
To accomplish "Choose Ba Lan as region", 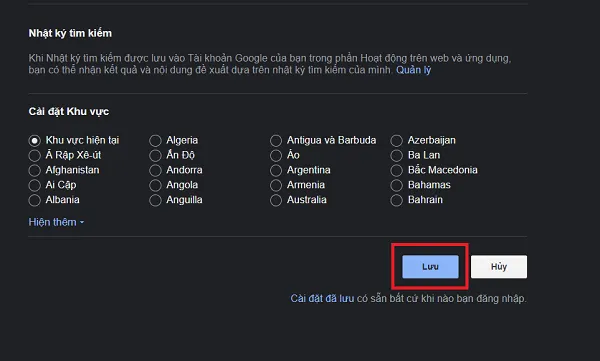I will click(x=396, y=155).
